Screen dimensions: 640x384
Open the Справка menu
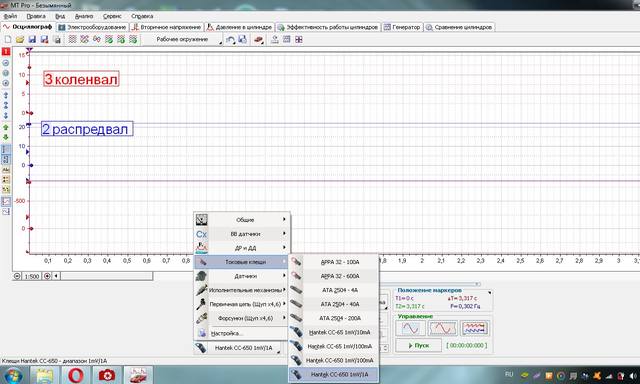click(x=142, y=16)
